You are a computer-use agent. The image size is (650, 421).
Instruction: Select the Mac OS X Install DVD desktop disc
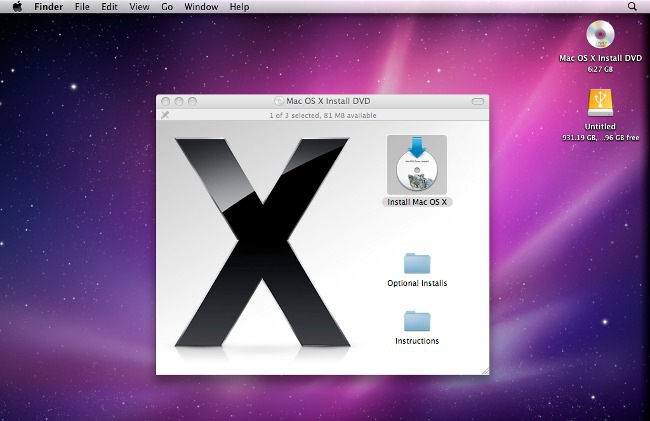tap(600, 35)
